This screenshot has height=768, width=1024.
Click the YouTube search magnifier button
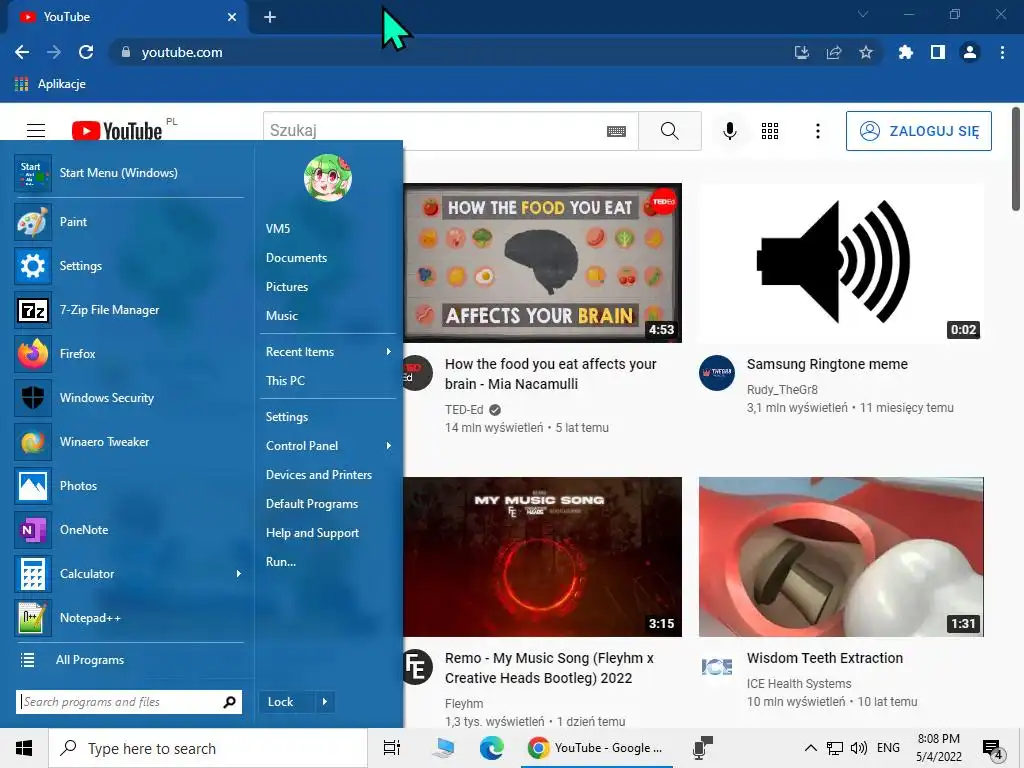coord(669,131)
